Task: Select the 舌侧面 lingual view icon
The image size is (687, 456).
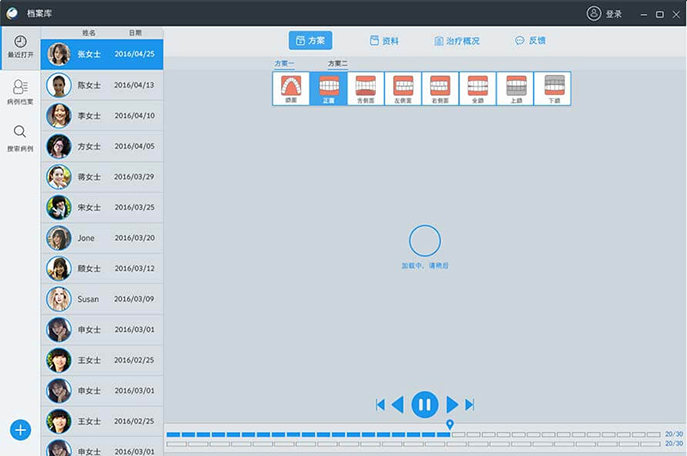Action: (366, 88)
